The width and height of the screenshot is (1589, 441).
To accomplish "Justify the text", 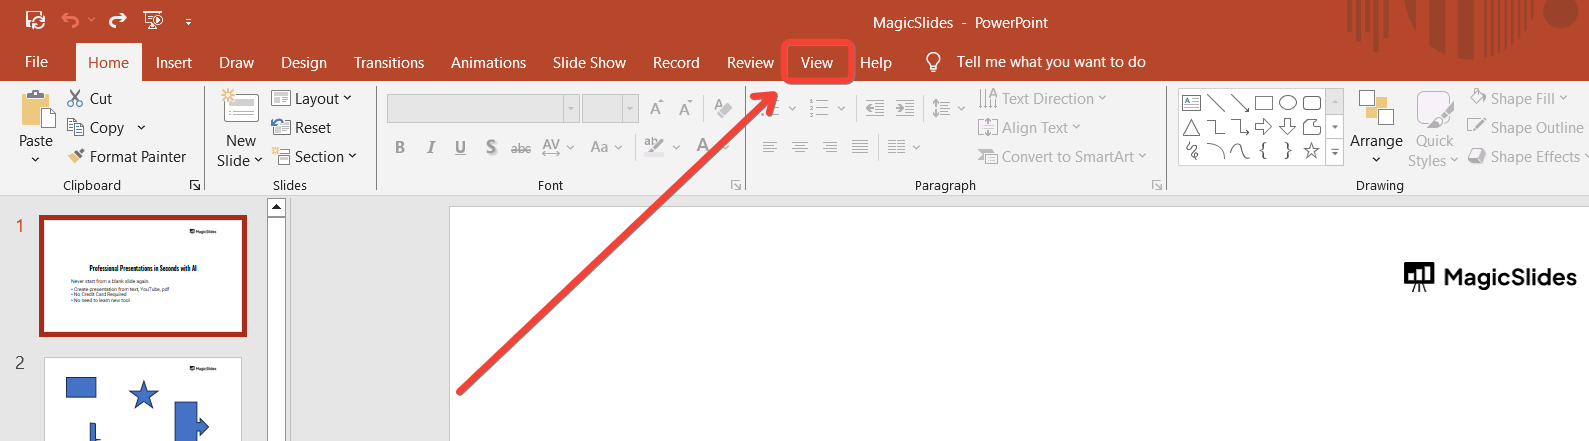I will (x=860, y=147).
